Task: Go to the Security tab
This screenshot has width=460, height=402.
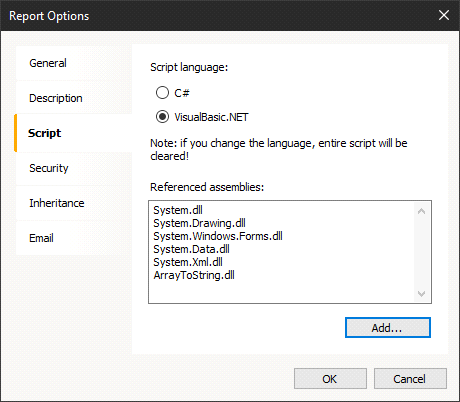Action: click(74, 168)
